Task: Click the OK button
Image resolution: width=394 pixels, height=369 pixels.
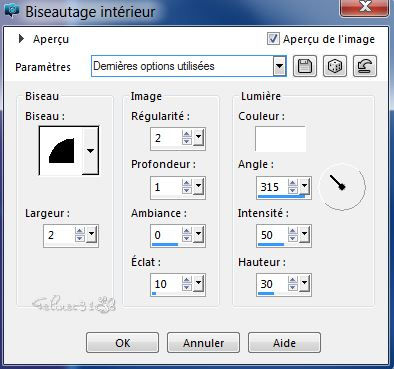Action: (x=122, y=343)
